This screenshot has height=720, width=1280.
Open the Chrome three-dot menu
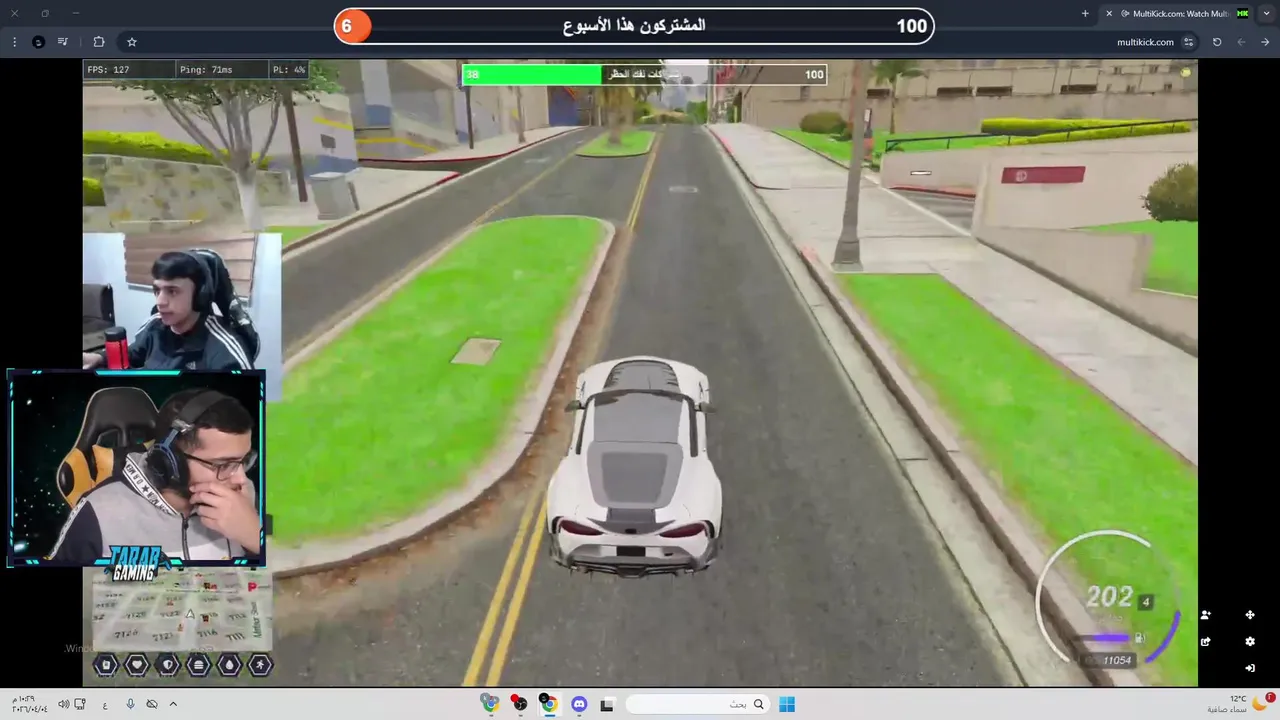click(x=14, y=42)
